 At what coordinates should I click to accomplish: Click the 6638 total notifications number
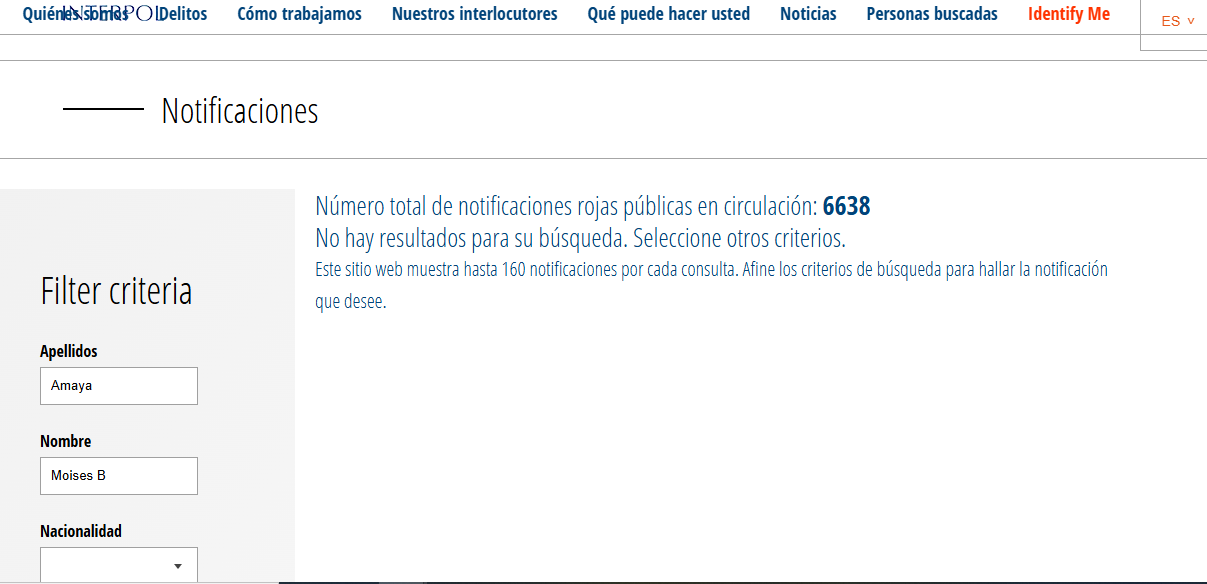point(846,207)
